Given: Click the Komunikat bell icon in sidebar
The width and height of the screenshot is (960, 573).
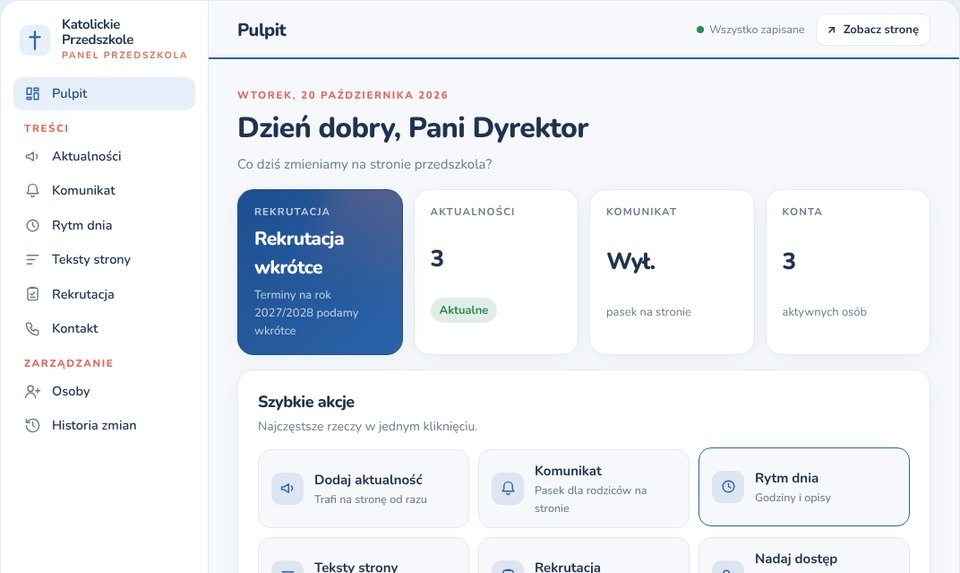Looking at the screenshot, I should click(32, 190).
